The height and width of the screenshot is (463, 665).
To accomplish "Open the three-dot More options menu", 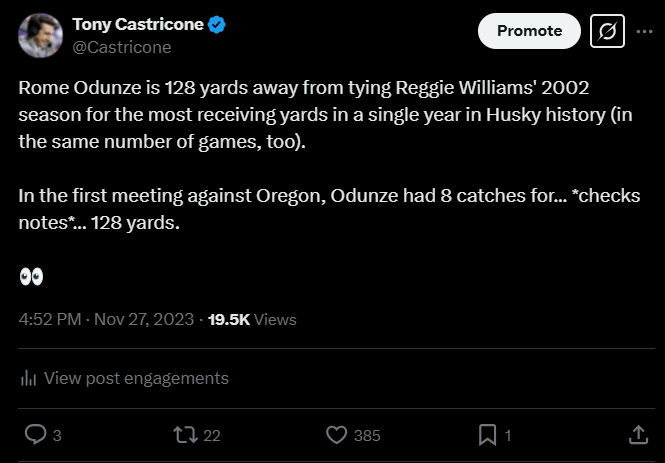I will 644,31.
